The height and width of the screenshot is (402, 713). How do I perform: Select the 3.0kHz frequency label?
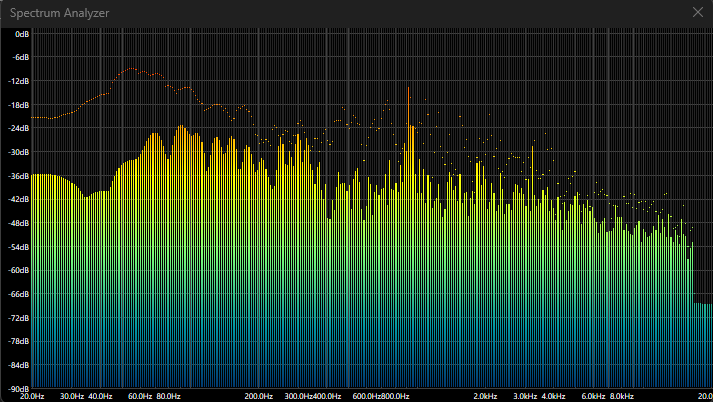(x=526, y=396)
